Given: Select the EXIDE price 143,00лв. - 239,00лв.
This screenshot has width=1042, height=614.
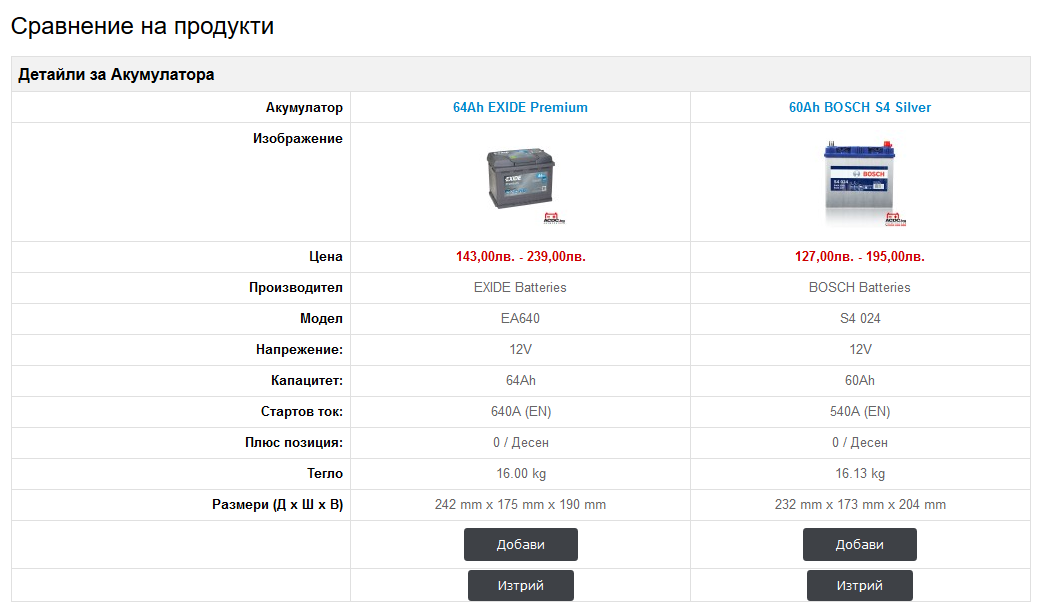Looking at the screenshot, I should (521, 256).
